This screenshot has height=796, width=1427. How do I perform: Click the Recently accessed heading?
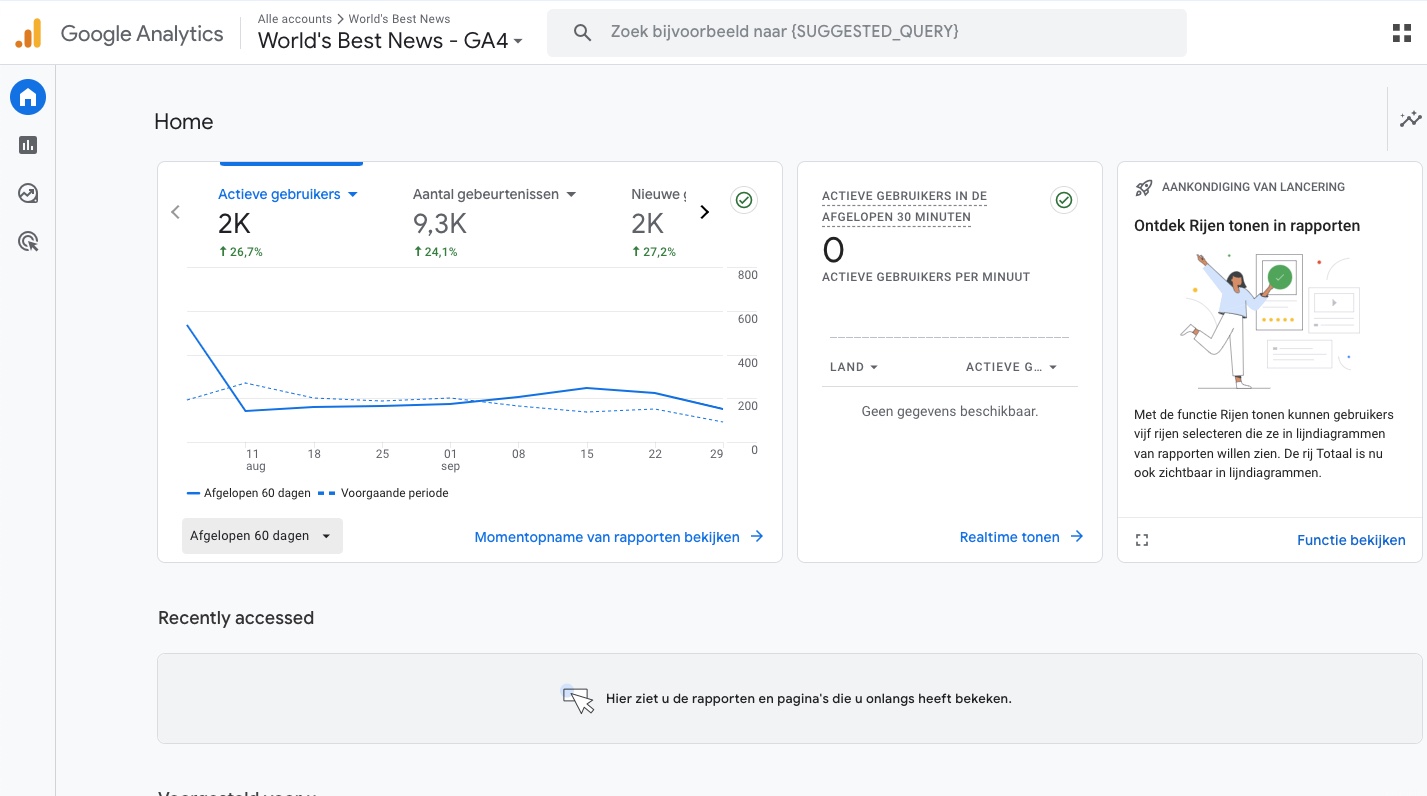236,618
